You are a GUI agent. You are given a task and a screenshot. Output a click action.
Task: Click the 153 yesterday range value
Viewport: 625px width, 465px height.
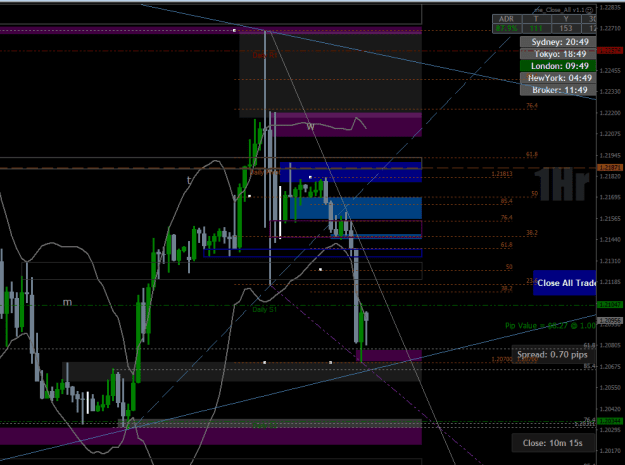[566, 28]
